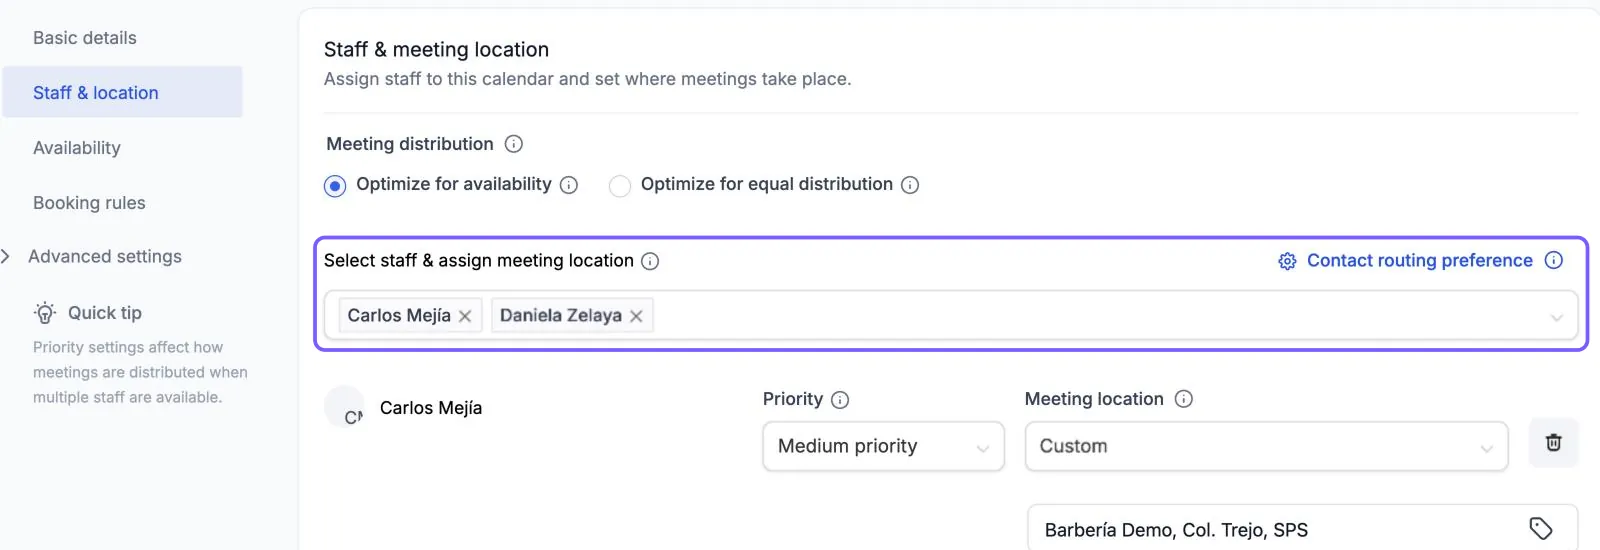Click info icon beside equal distribution

click(x=910, y=185)
